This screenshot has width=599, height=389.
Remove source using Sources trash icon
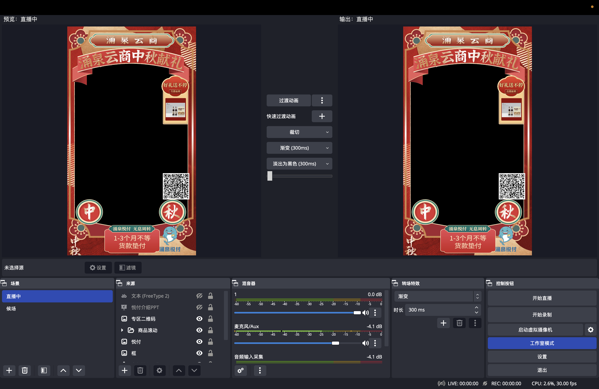pos(140,370)
